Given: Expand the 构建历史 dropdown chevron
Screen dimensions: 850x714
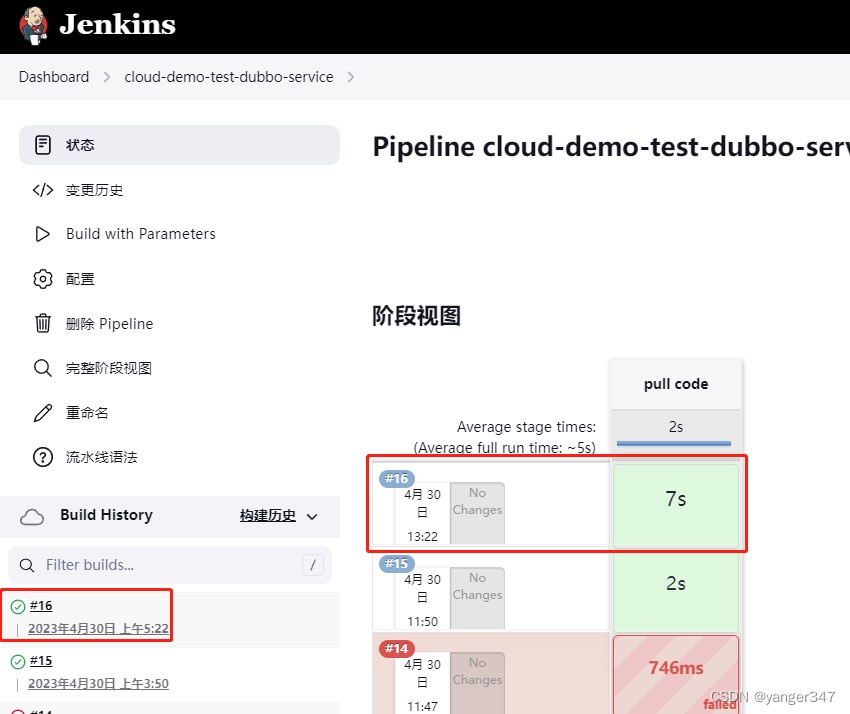Looking at the screenshot, I should tap(312, 516).
